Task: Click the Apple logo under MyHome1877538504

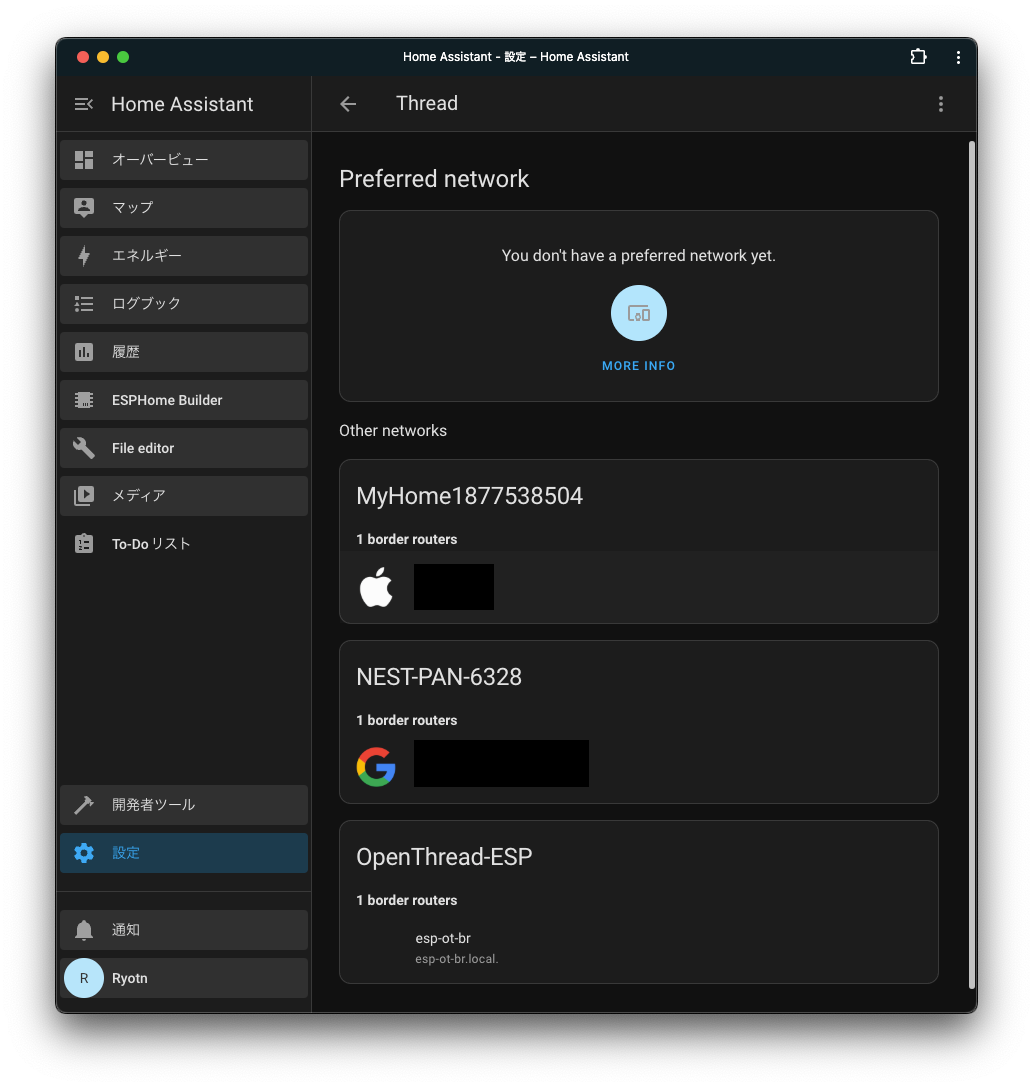Action: pyautogui.click(x=376, y=587)
